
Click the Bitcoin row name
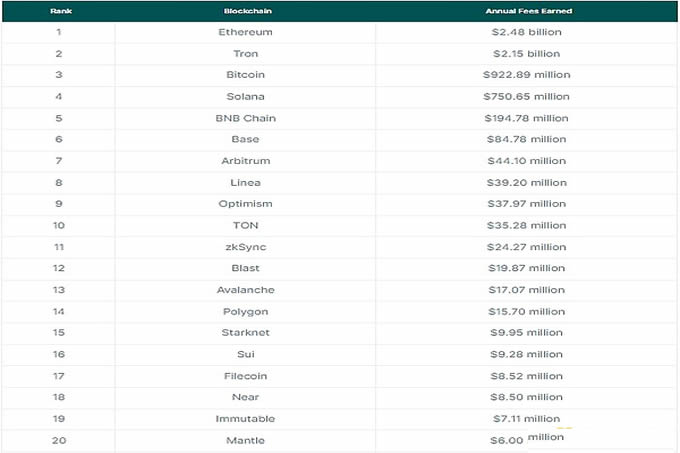tap(245, 75)
